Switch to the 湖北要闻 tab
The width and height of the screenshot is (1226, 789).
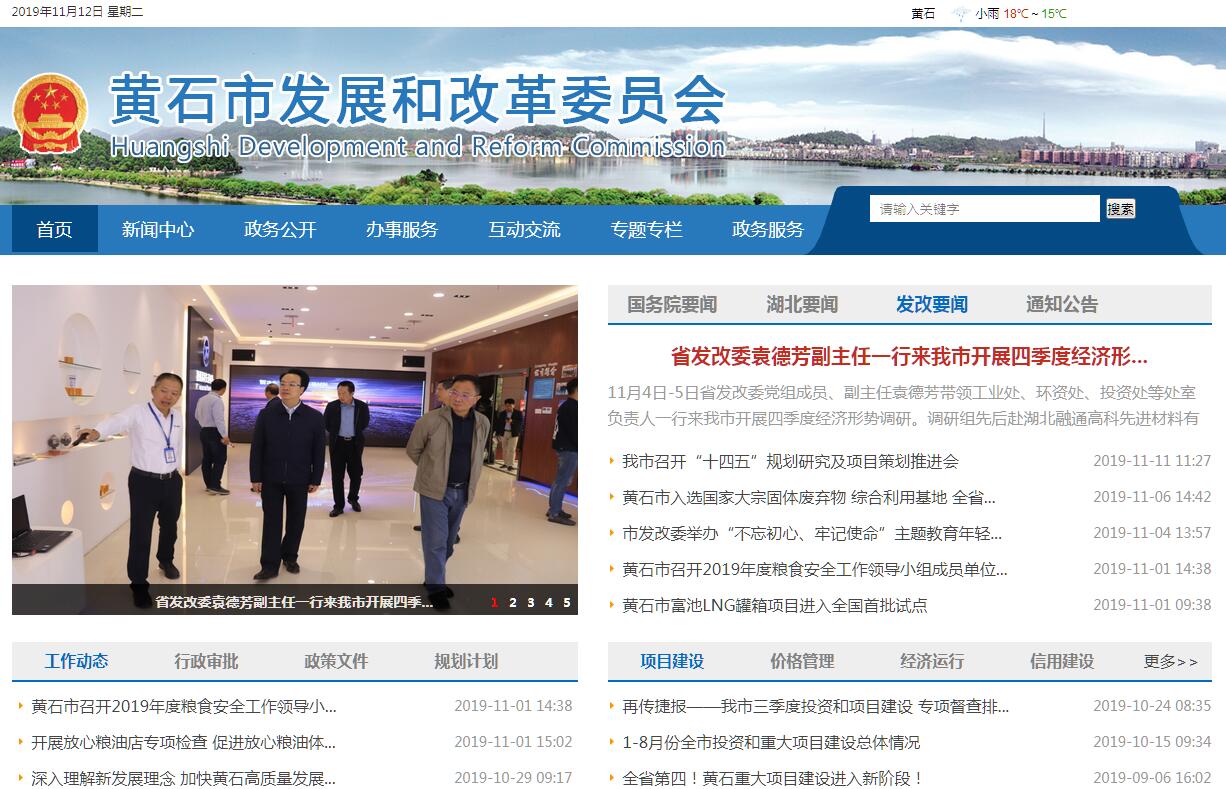[802, 304]
